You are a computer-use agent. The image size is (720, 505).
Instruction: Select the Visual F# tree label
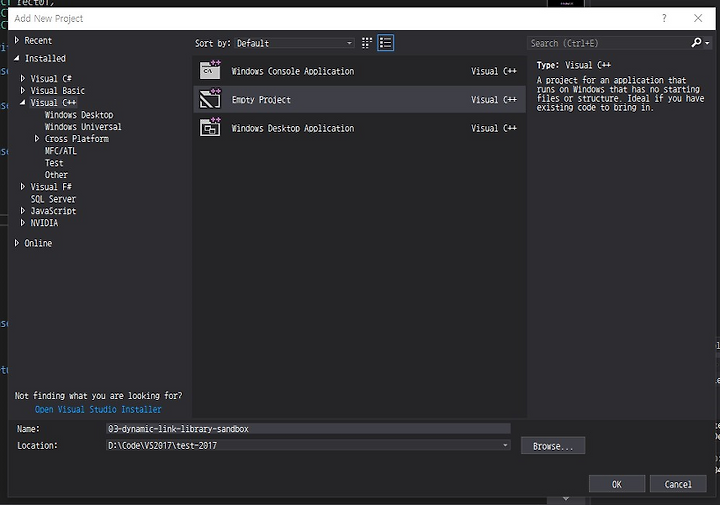(51, 186)
